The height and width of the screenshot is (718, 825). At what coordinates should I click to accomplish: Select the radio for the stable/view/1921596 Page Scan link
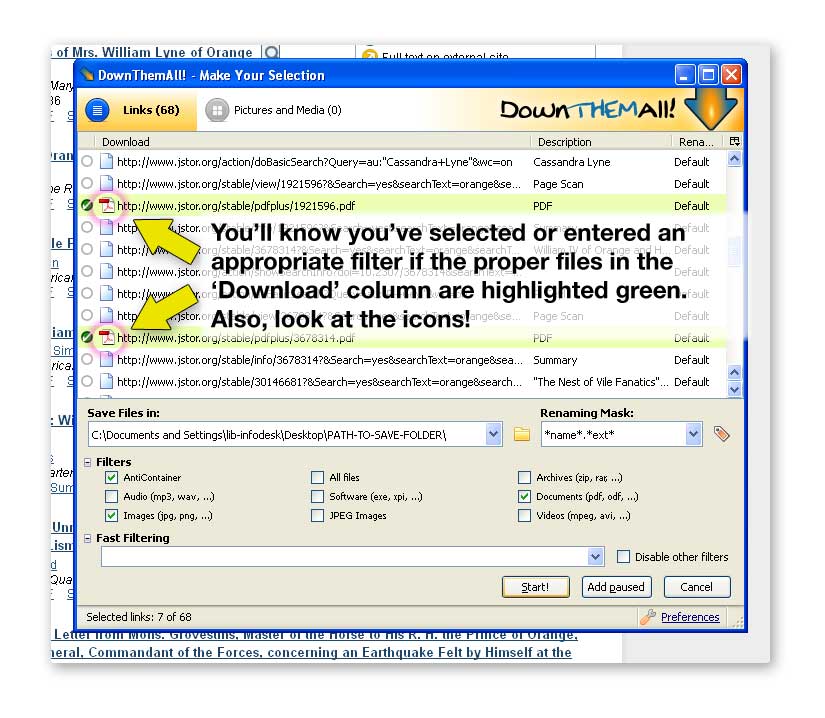click(x=87, y=184)
